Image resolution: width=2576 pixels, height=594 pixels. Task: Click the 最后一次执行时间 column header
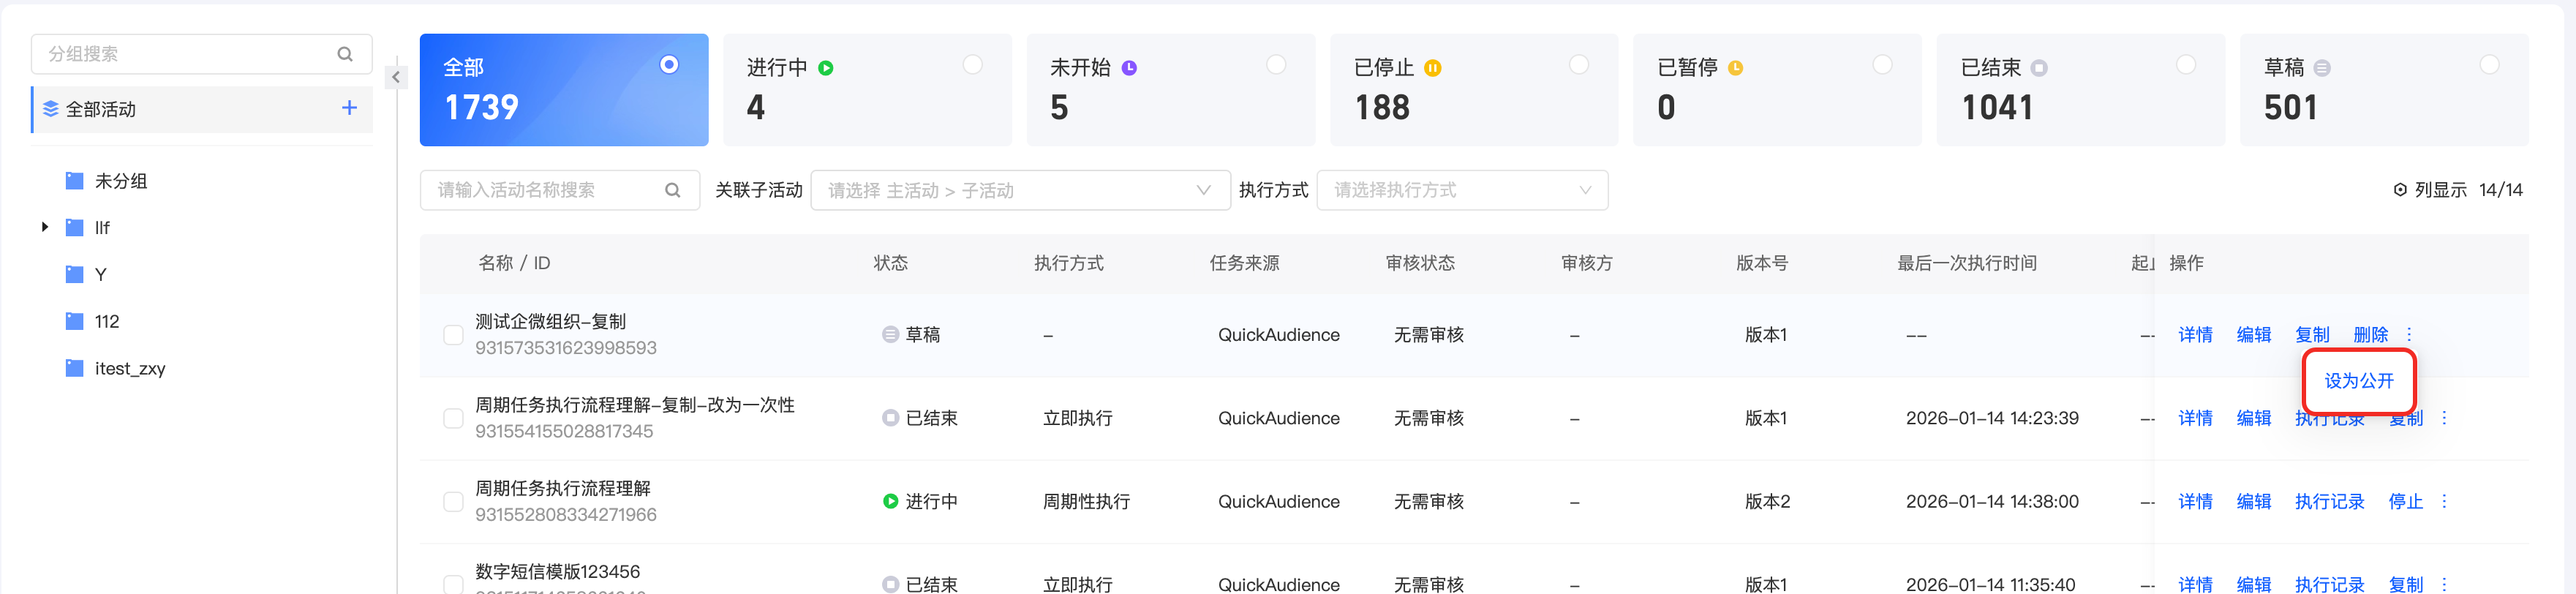[x=1967, y=263]
